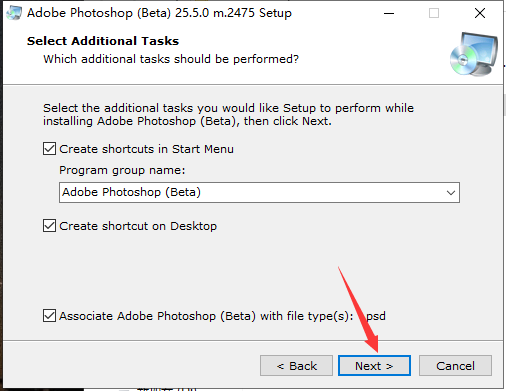Click the greyed-out maximize button
This screenshot has width=506, height=391.
[434, 13]
